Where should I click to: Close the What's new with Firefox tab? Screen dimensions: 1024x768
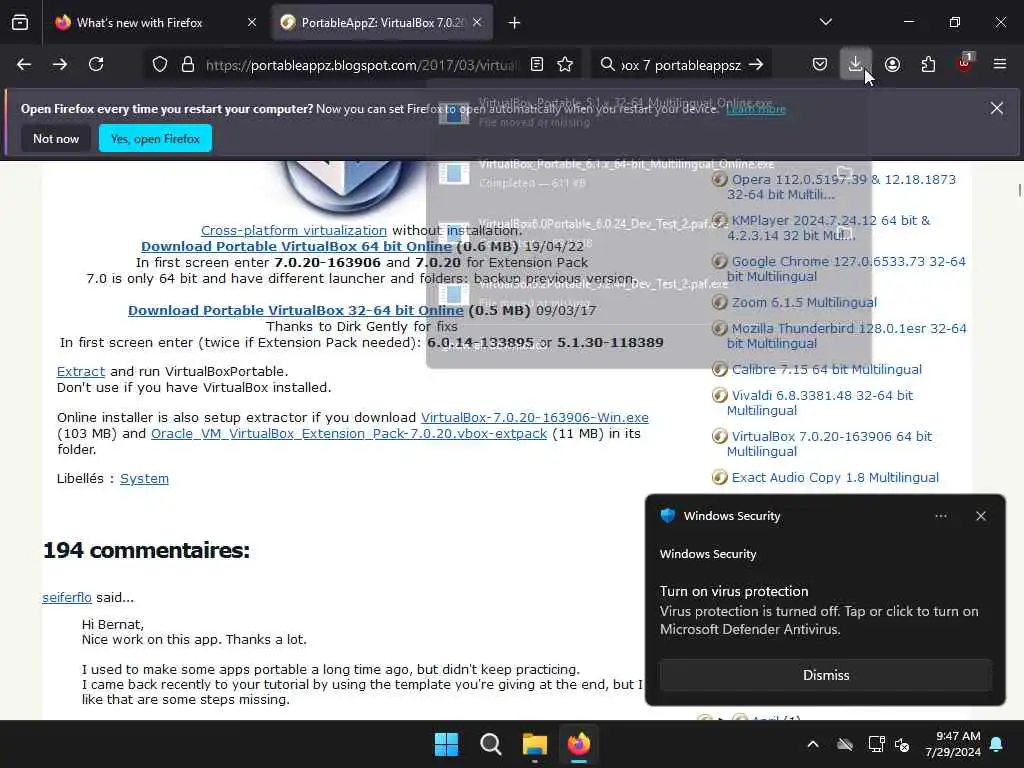pyautogui.click(x=252, y=23)
